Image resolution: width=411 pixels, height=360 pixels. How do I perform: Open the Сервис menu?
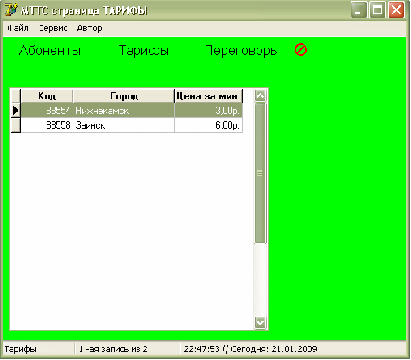53,28
